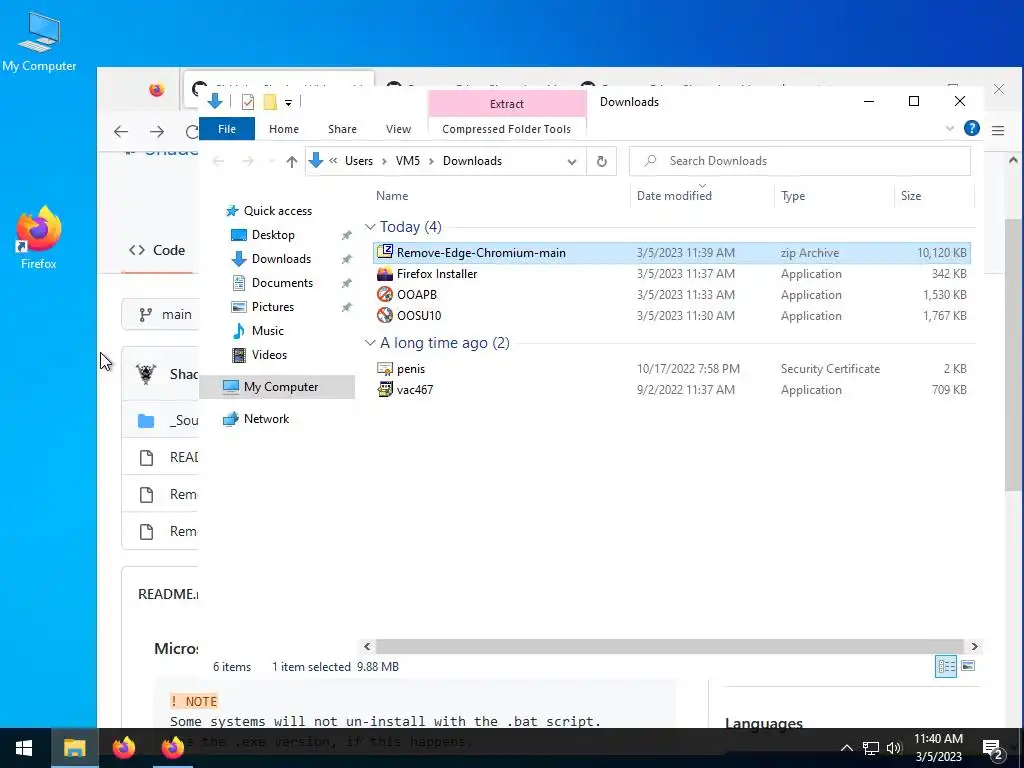Open the My Computer desktop icon
The height and width of the screenshot is (768, 1024).
click(x=39, y=42)
